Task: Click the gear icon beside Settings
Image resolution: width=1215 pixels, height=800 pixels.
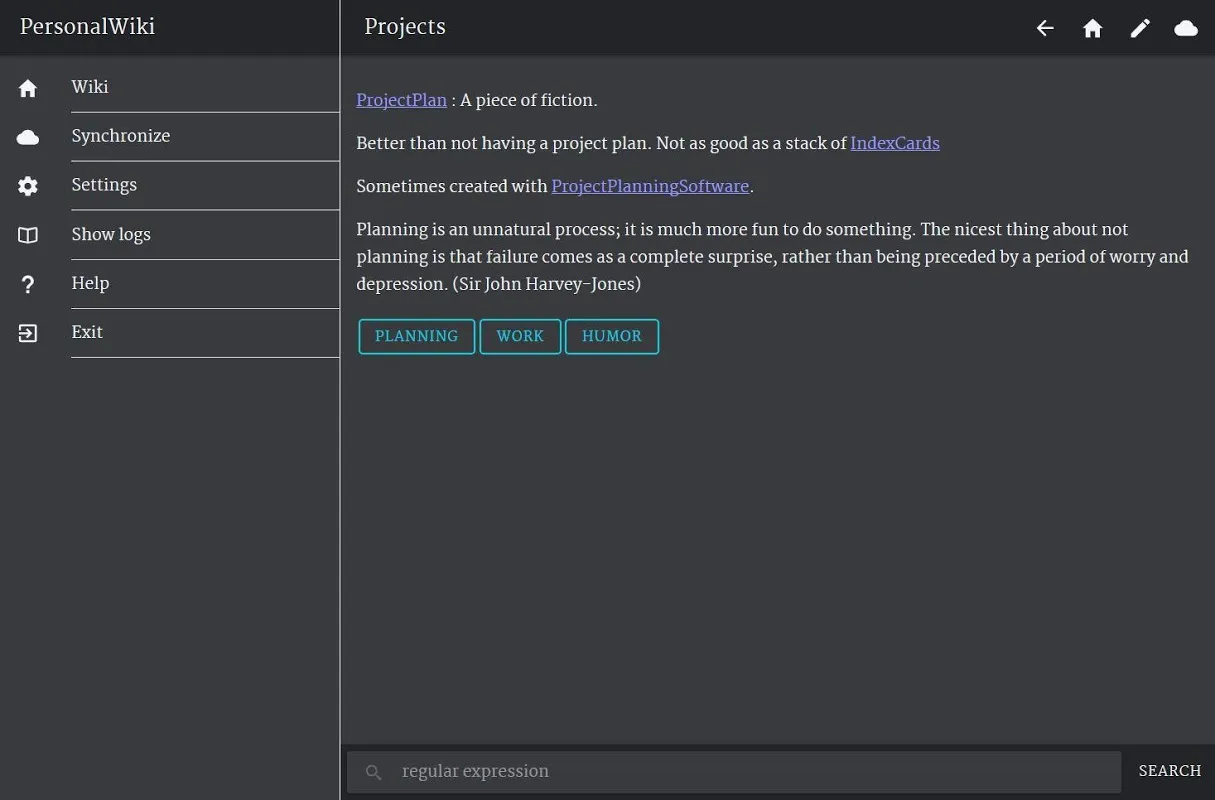Action: coord(28,186)
